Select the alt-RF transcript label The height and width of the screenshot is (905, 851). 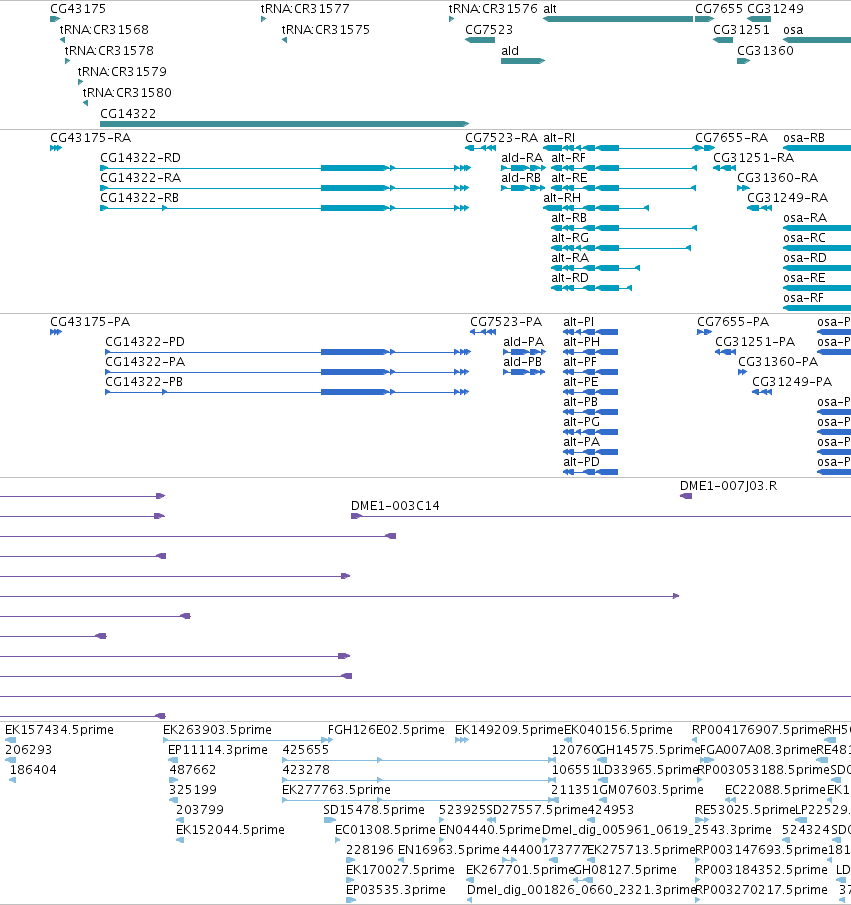point(569,158)
